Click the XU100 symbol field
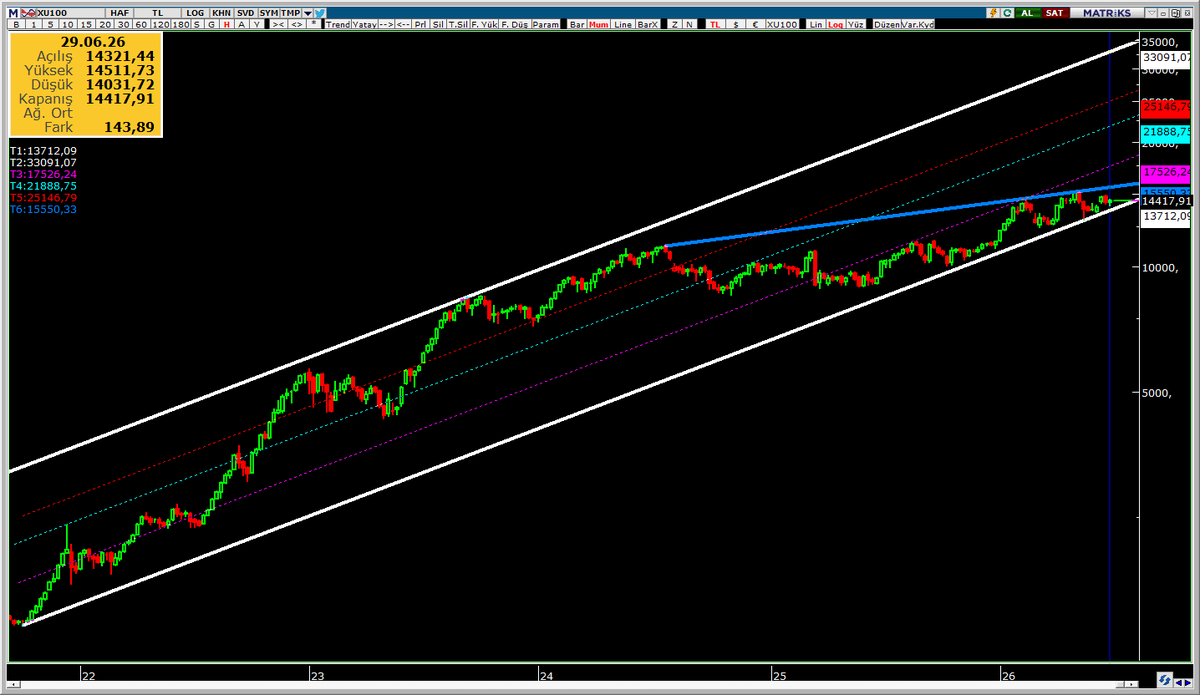This screenshot has width=1200, height=695. [x=70, y=12]
